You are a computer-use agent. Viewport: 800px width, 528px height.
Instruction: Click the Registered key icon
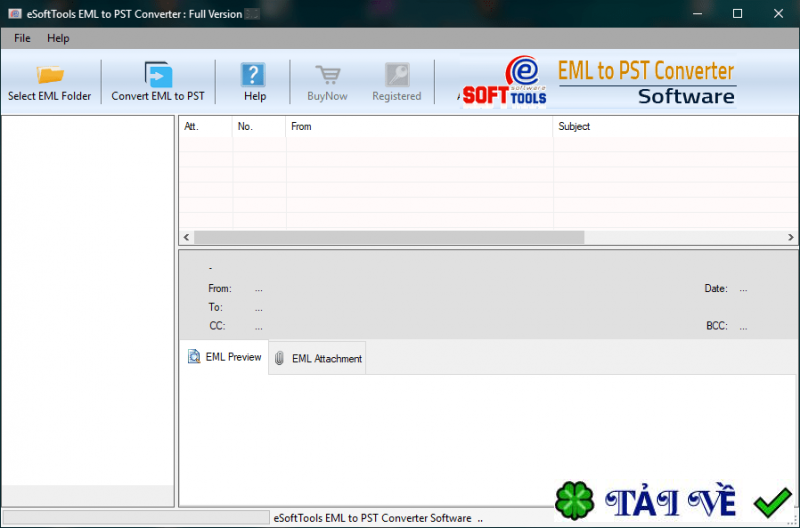[397, 74]
